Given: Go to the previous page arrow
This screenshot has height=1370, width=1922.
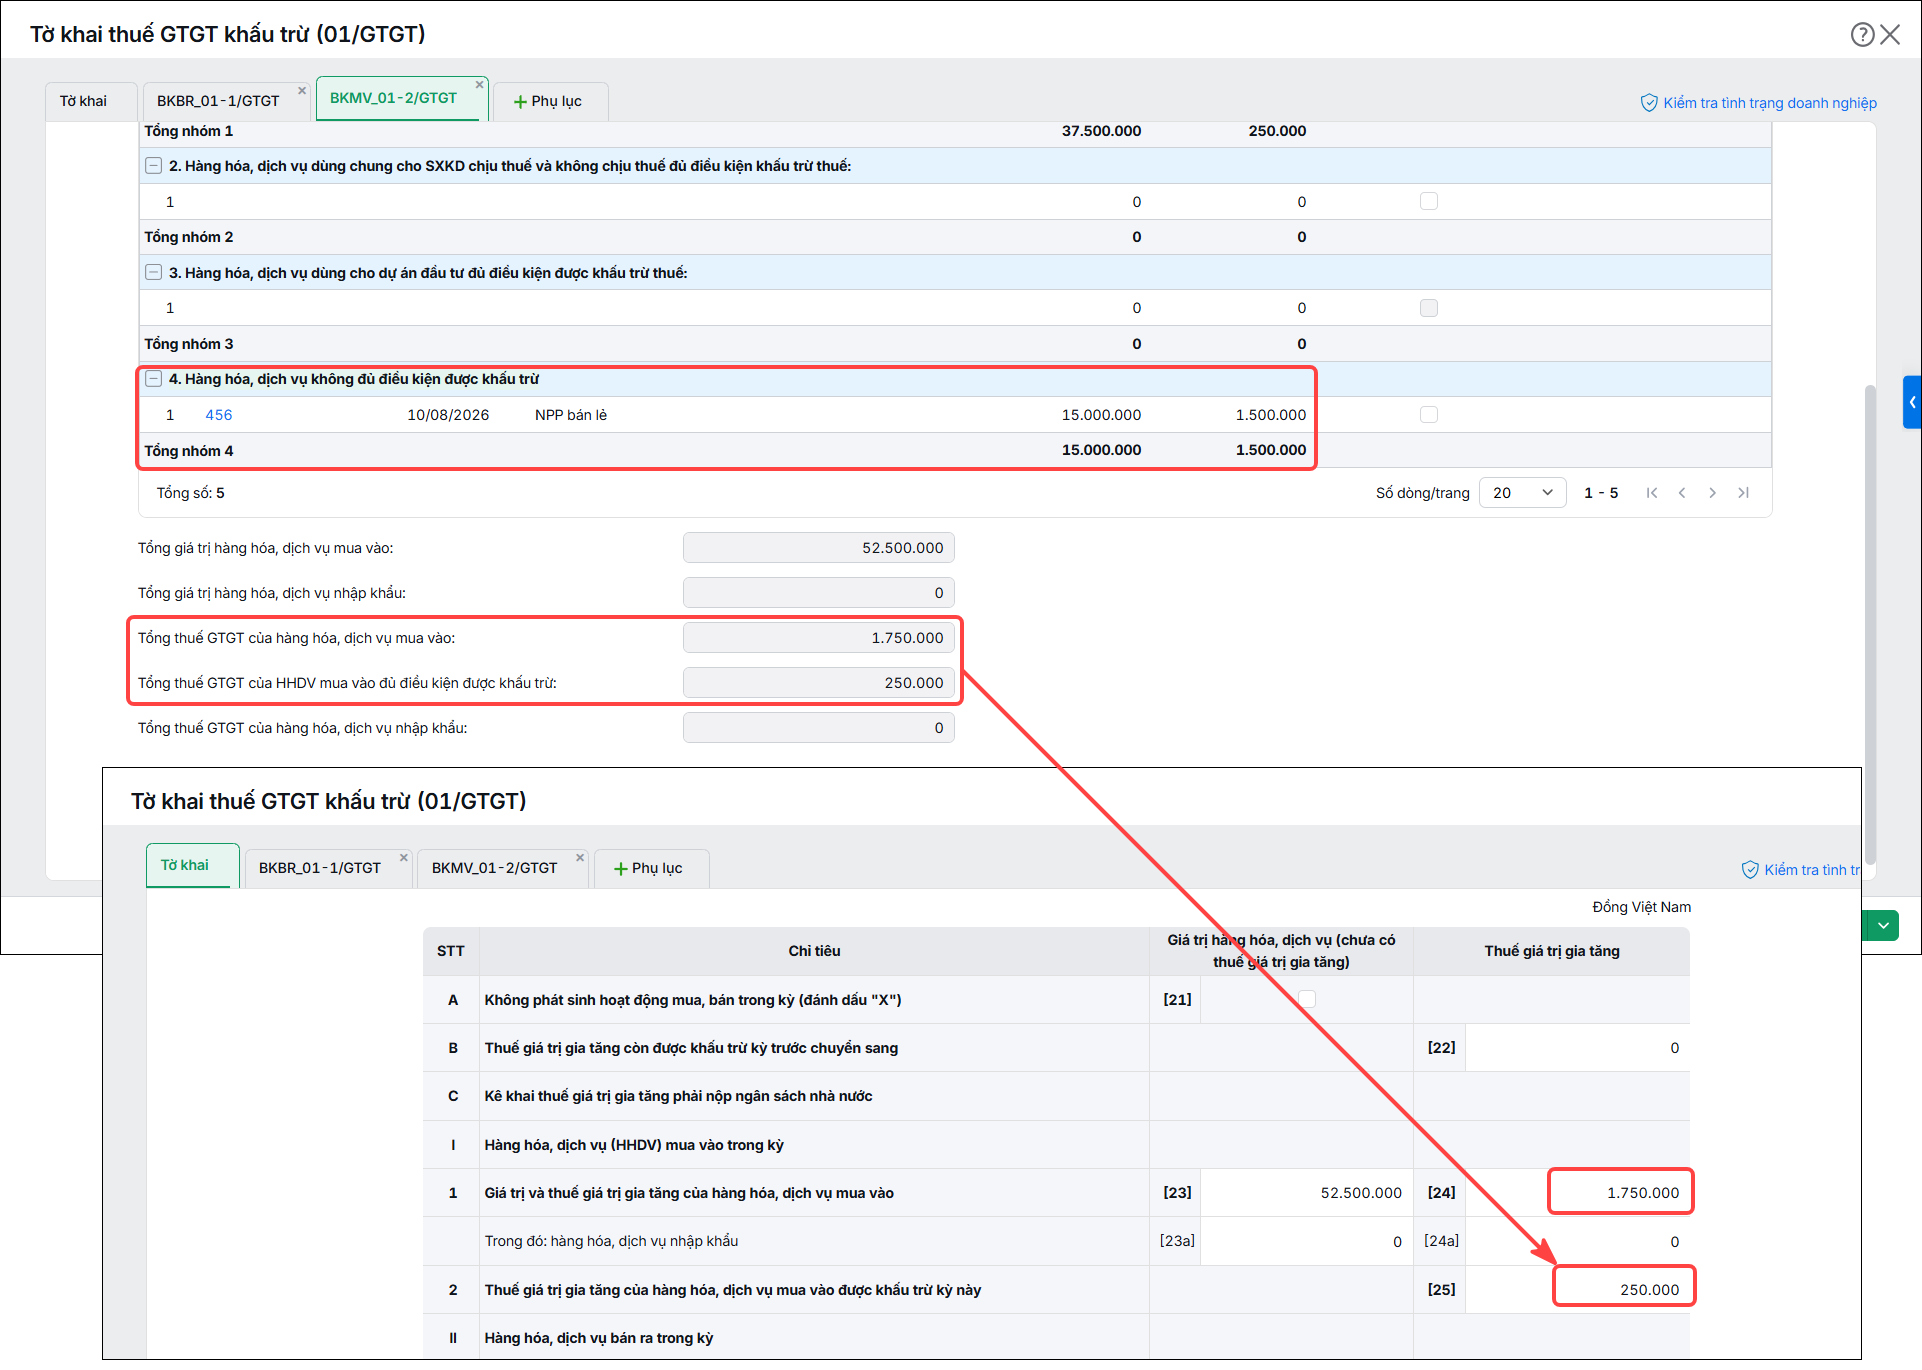Looking at the screenshot, I should click(1682, 493).
